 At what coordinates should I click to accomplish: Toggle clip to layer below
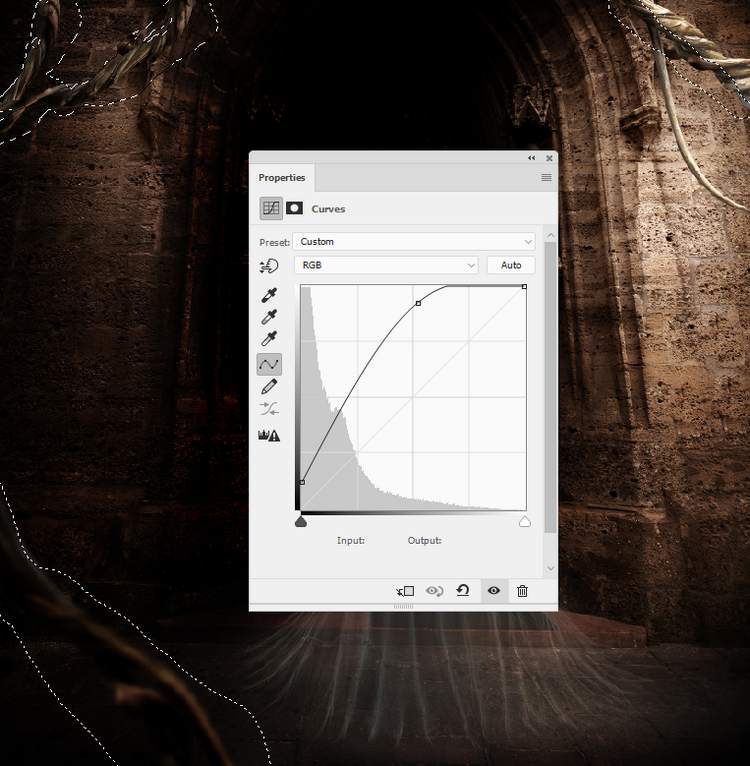click(405, 591)
